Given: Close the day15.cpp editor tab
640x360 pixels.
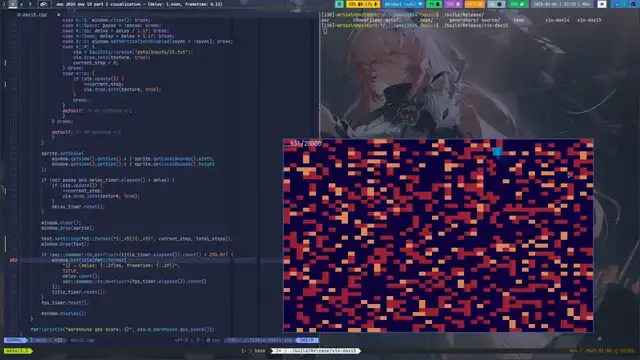Looking at the screenshot, I should click(58, 15).
